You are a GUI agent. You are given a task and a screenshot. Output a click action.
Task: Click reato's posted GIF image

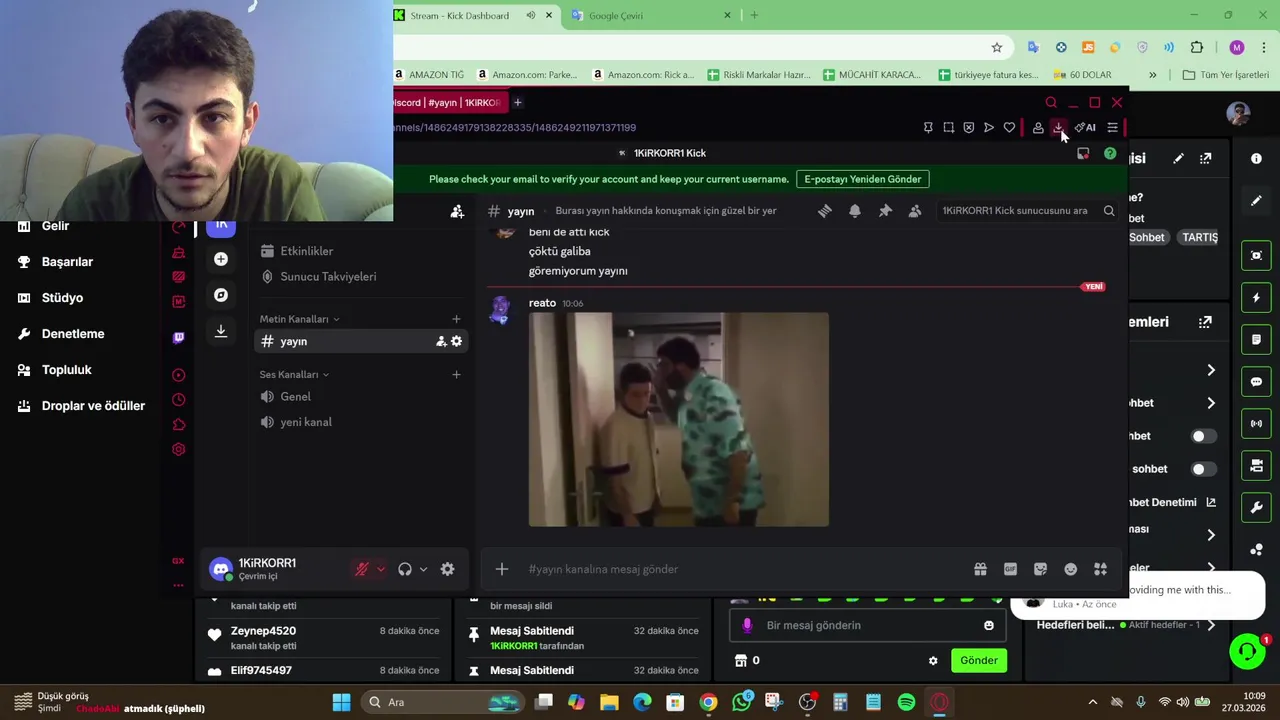point(679,420)
